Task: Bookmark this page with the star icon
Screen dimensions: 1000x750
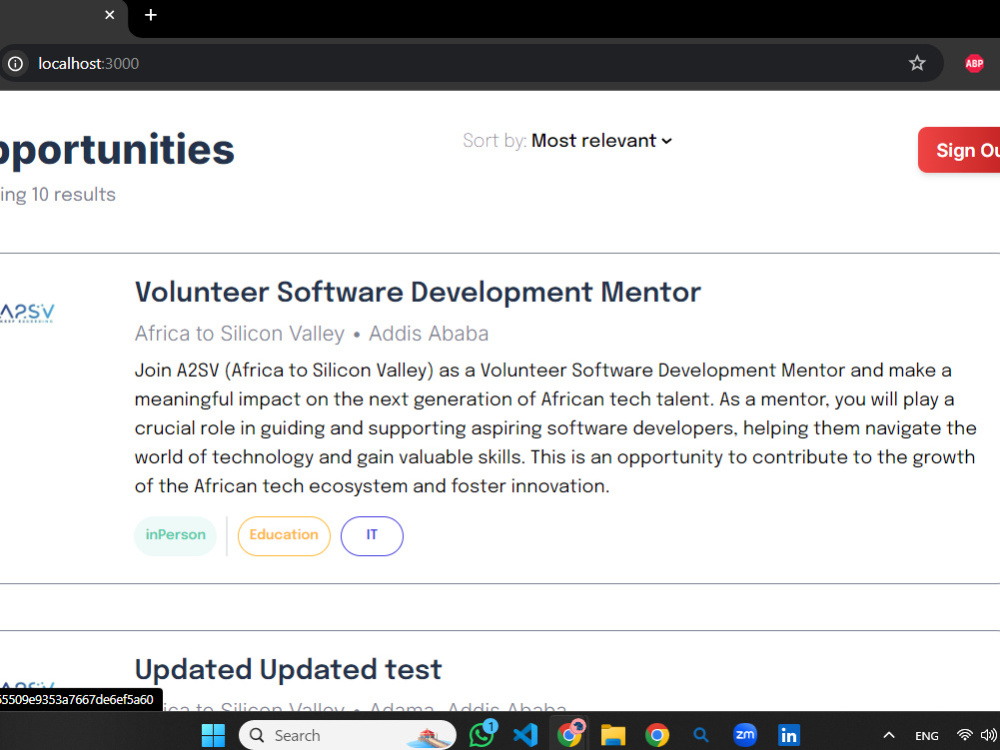Action: click(916, 63)
